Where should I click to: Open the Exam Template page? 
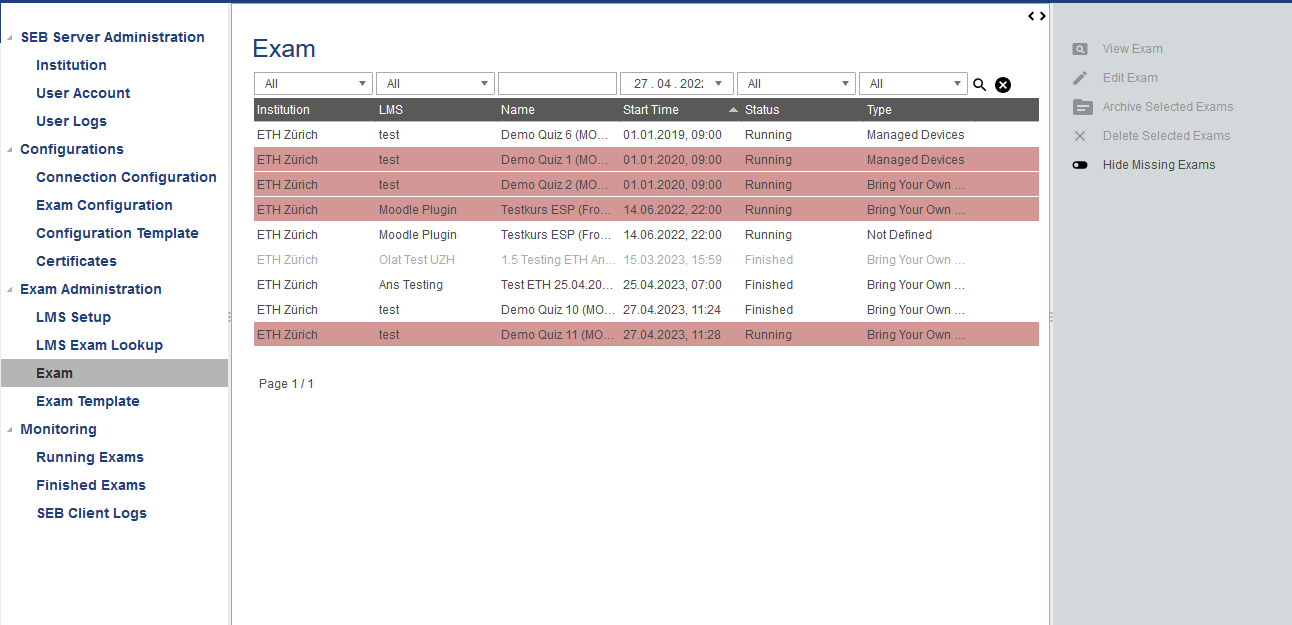(88, 401)
